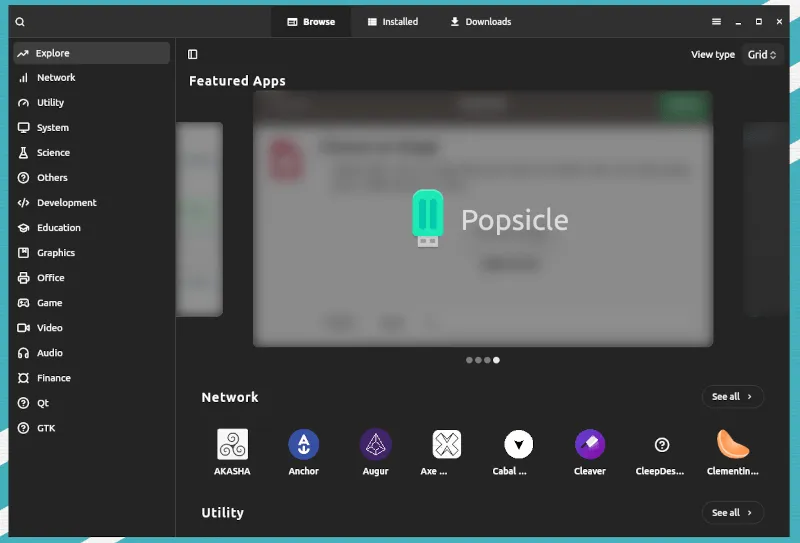Click See all for Utility

point(733,513)
